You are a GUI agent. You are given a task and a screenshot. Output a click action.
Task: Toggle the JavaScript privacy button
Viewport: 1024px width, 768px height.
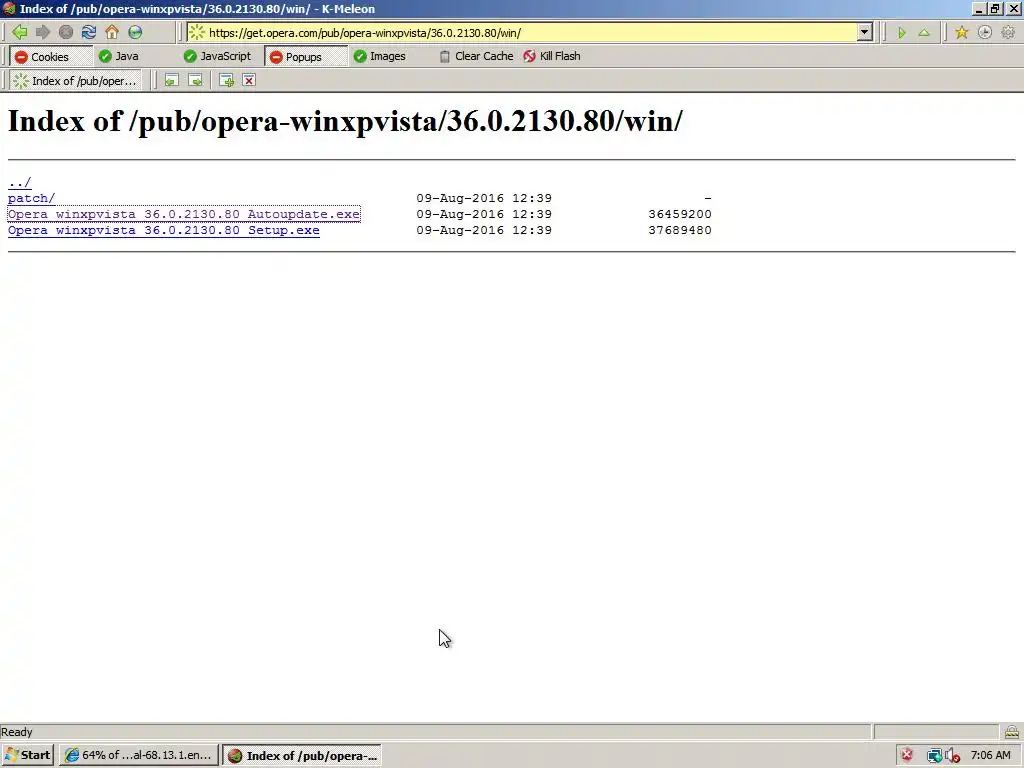point(217,56)
